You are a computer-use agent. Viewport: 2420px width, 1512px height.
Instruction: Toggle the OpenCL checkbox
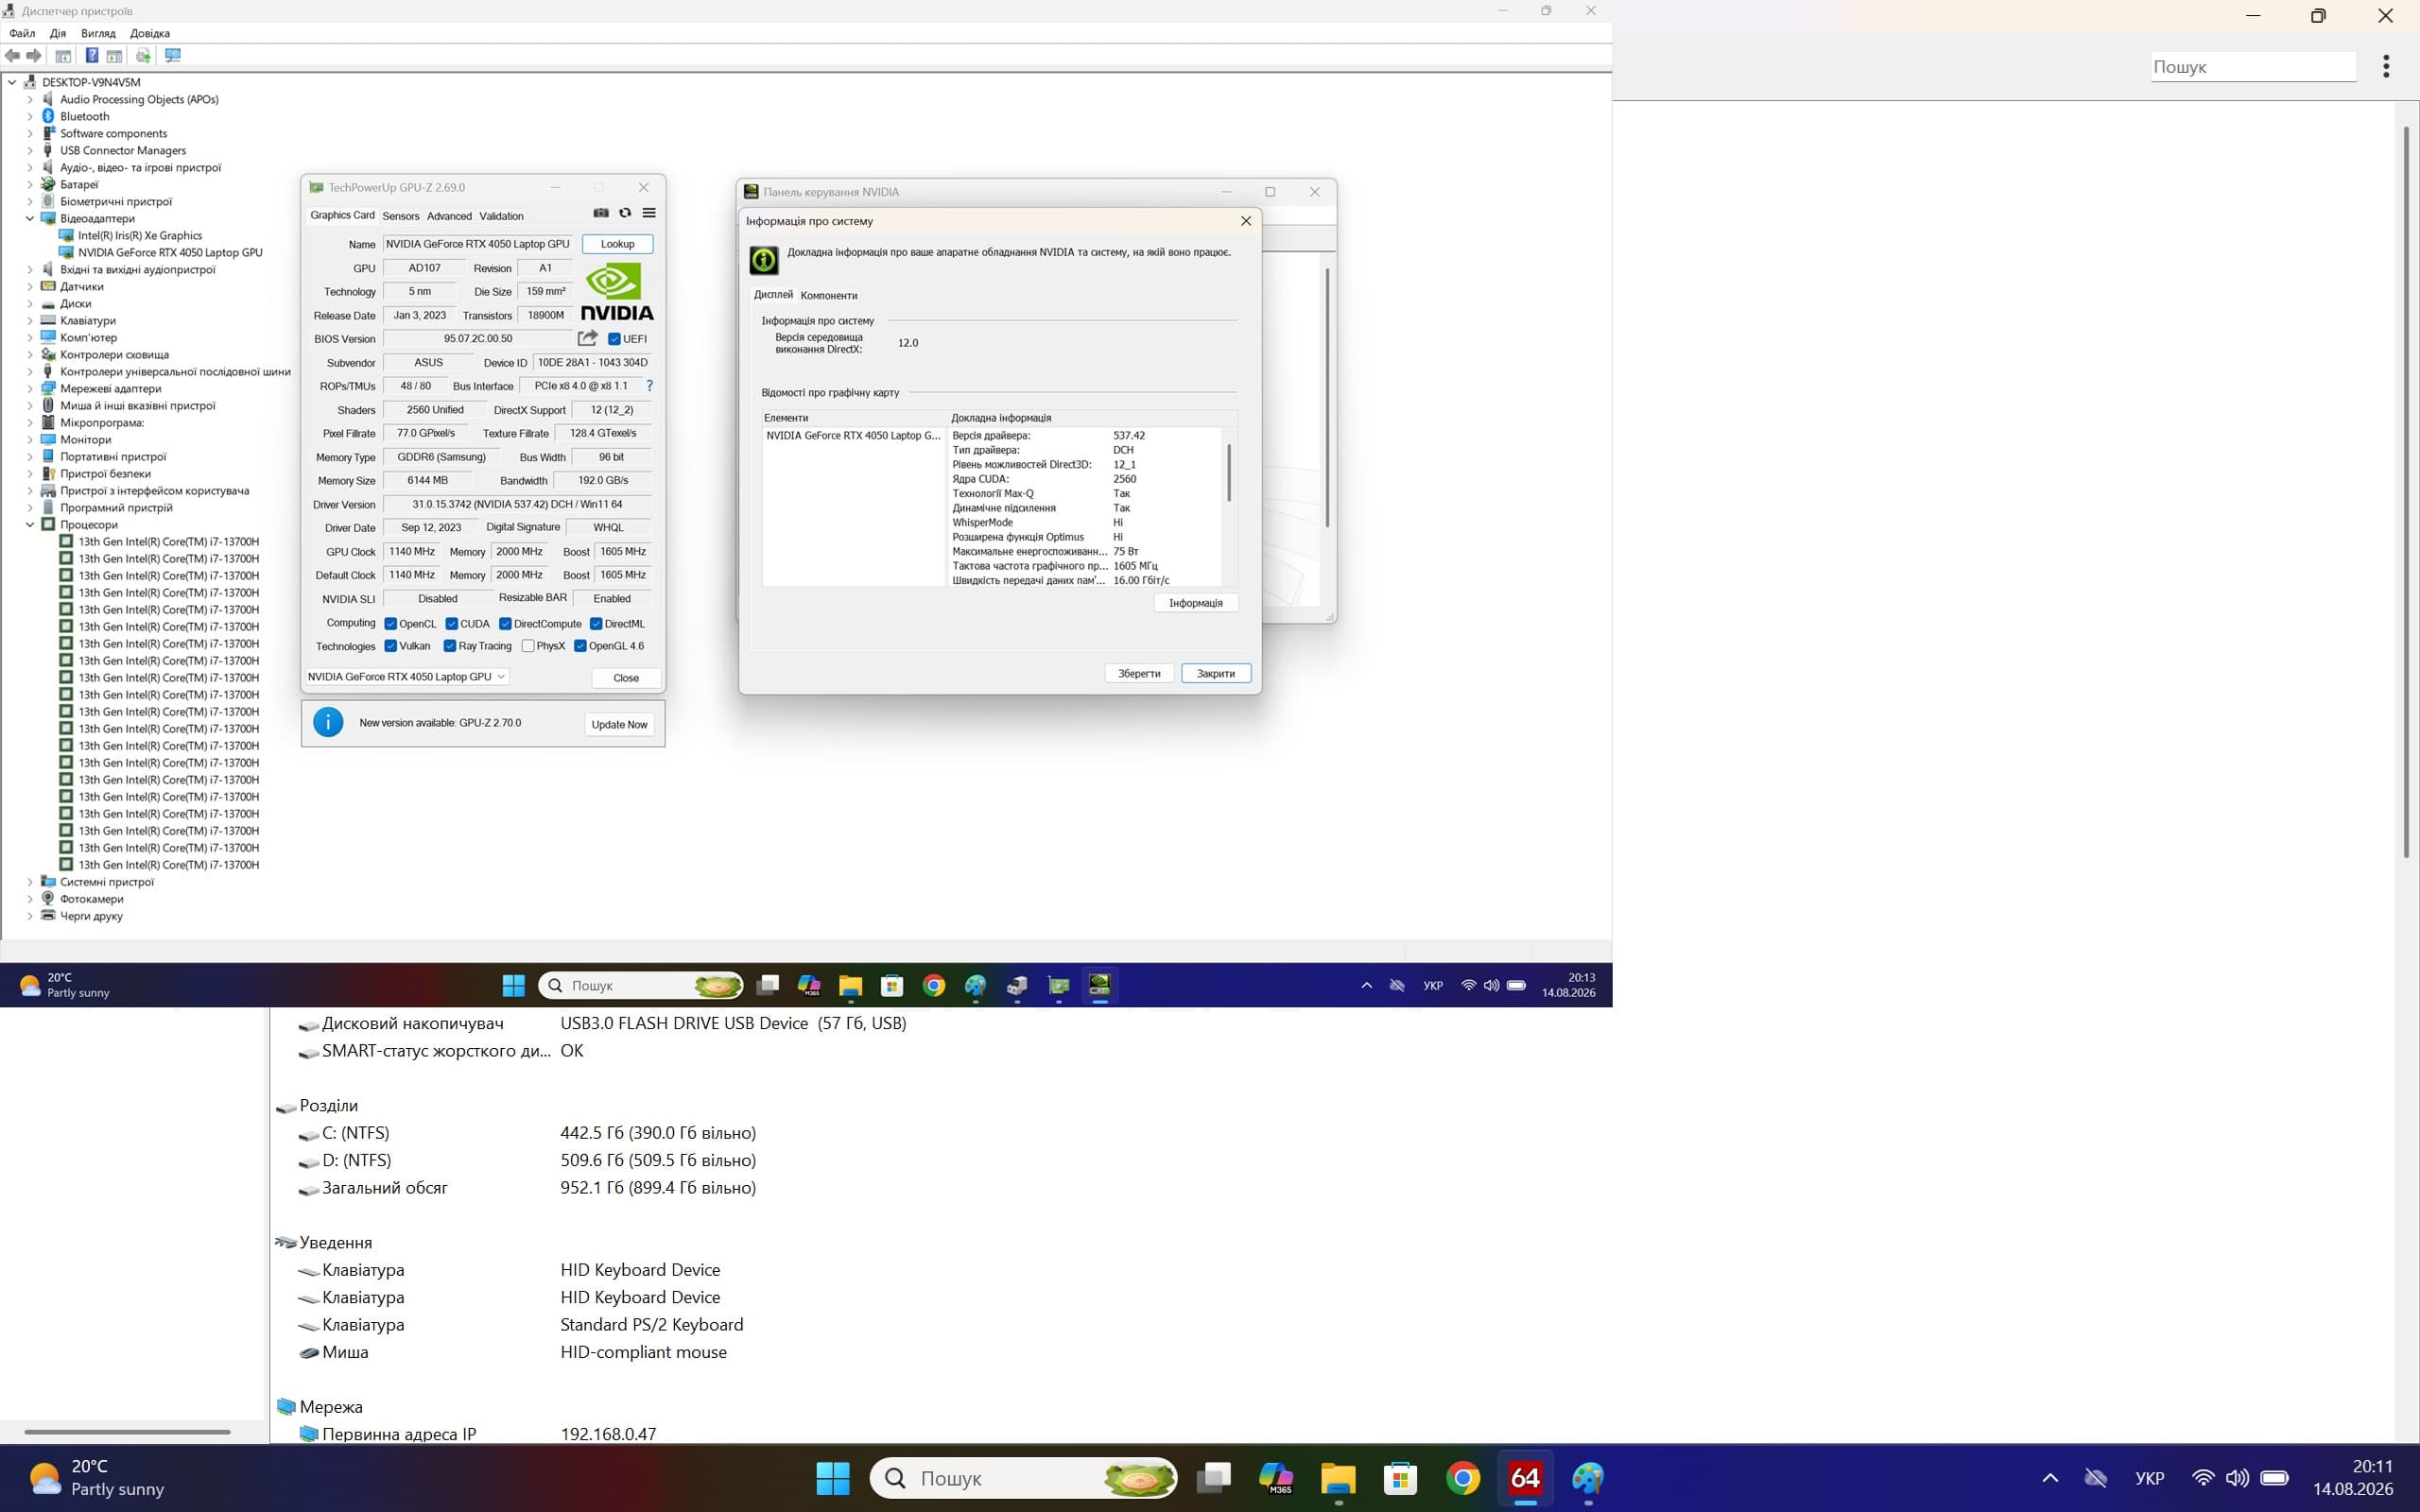click(391, 624)
